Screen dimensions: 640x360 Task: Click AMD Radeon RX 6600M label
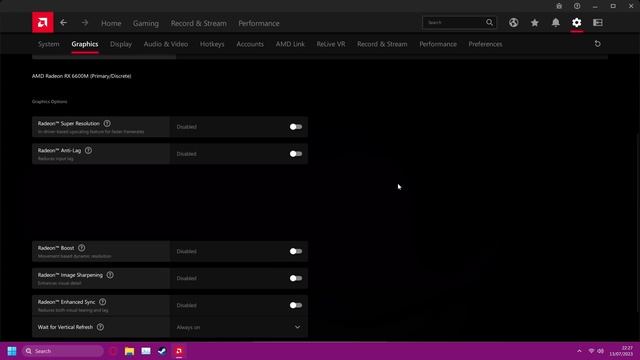pos(82,76)
